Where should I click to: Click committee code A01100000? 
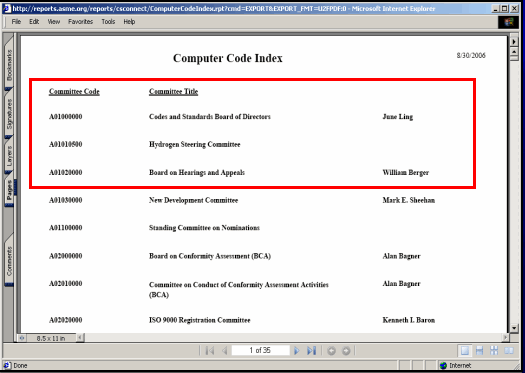coord(66,228)
